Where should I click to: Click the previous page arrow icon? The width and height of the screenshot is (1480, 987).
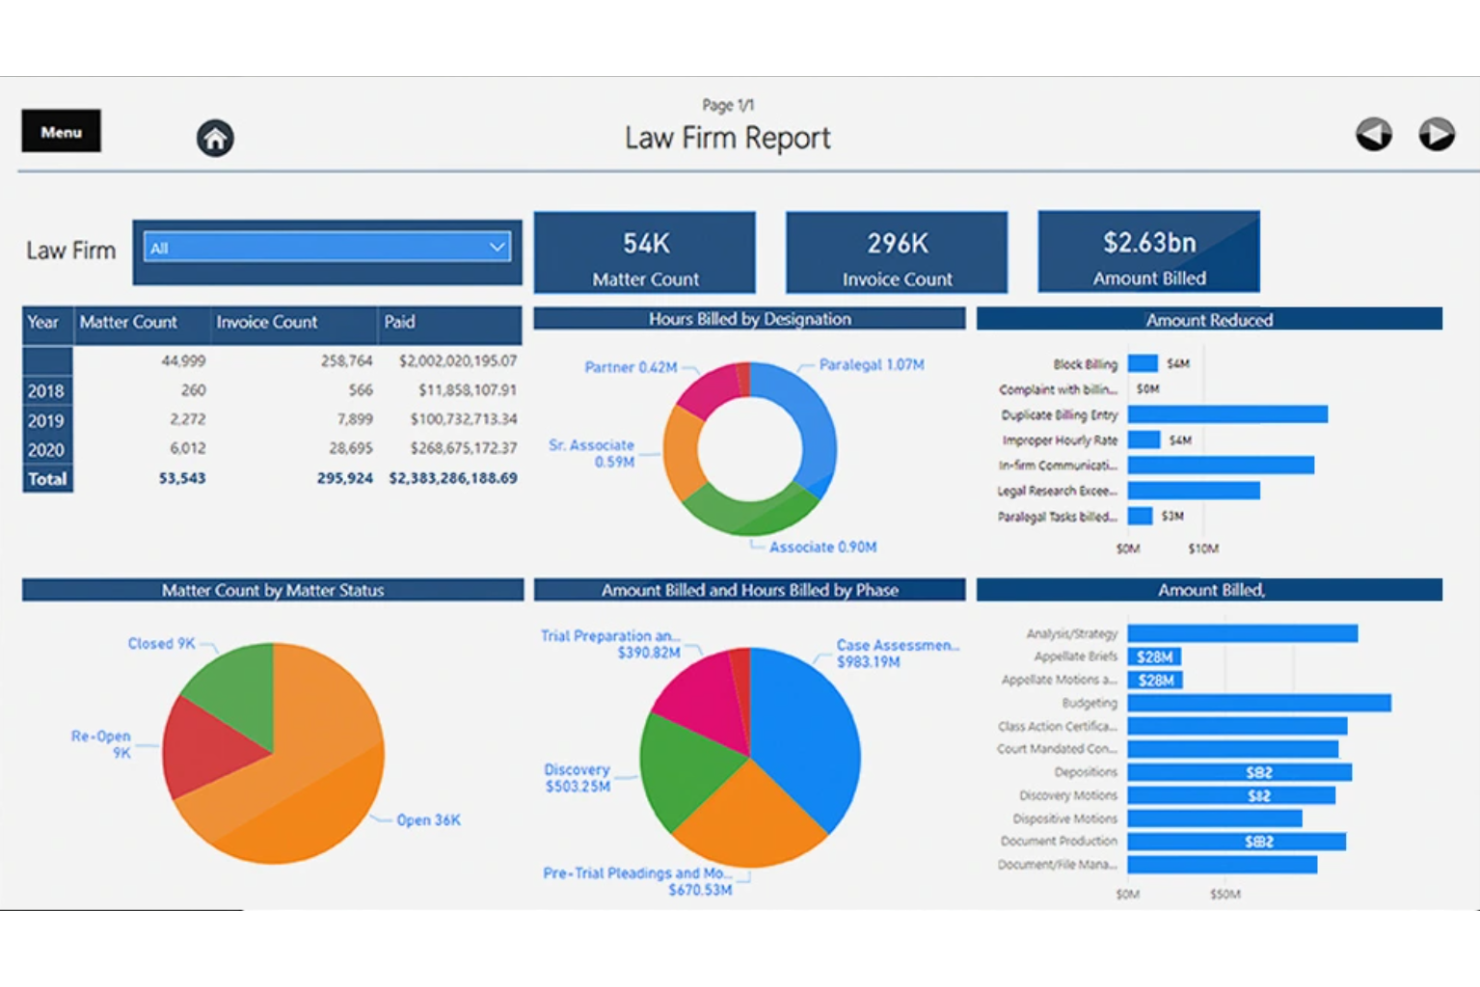point(1374,134)
